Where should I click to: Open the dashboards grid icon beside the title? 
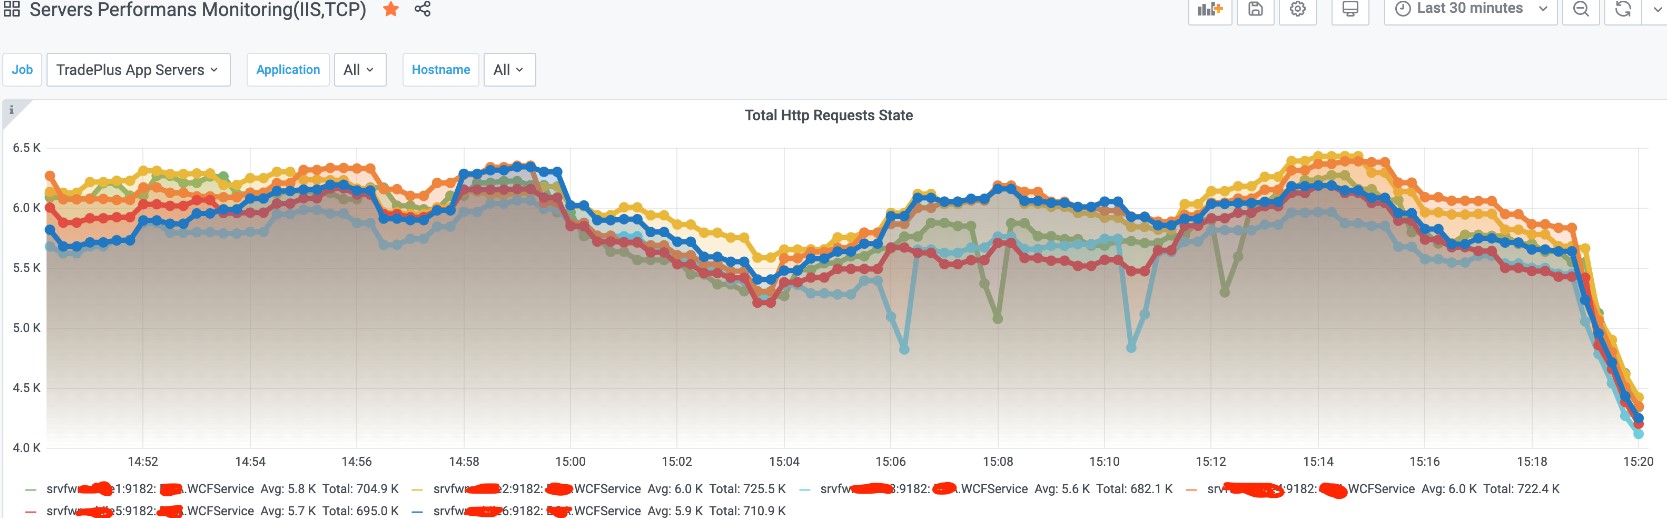12,9
